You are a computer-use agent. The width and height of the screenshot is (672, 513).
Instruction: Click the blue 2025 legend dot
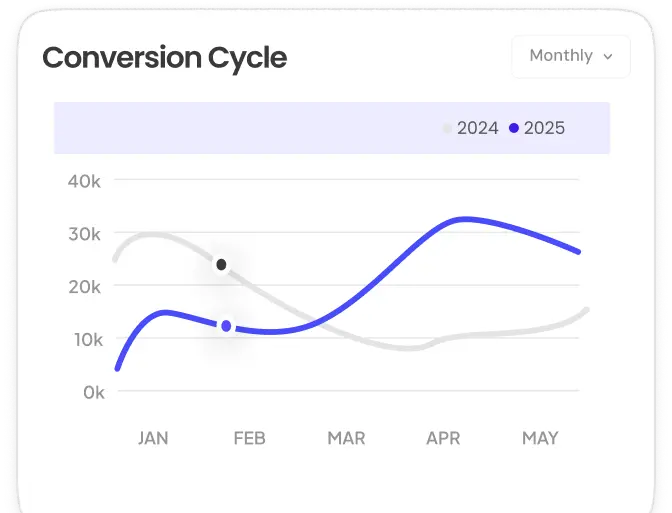tap(514, 128)
